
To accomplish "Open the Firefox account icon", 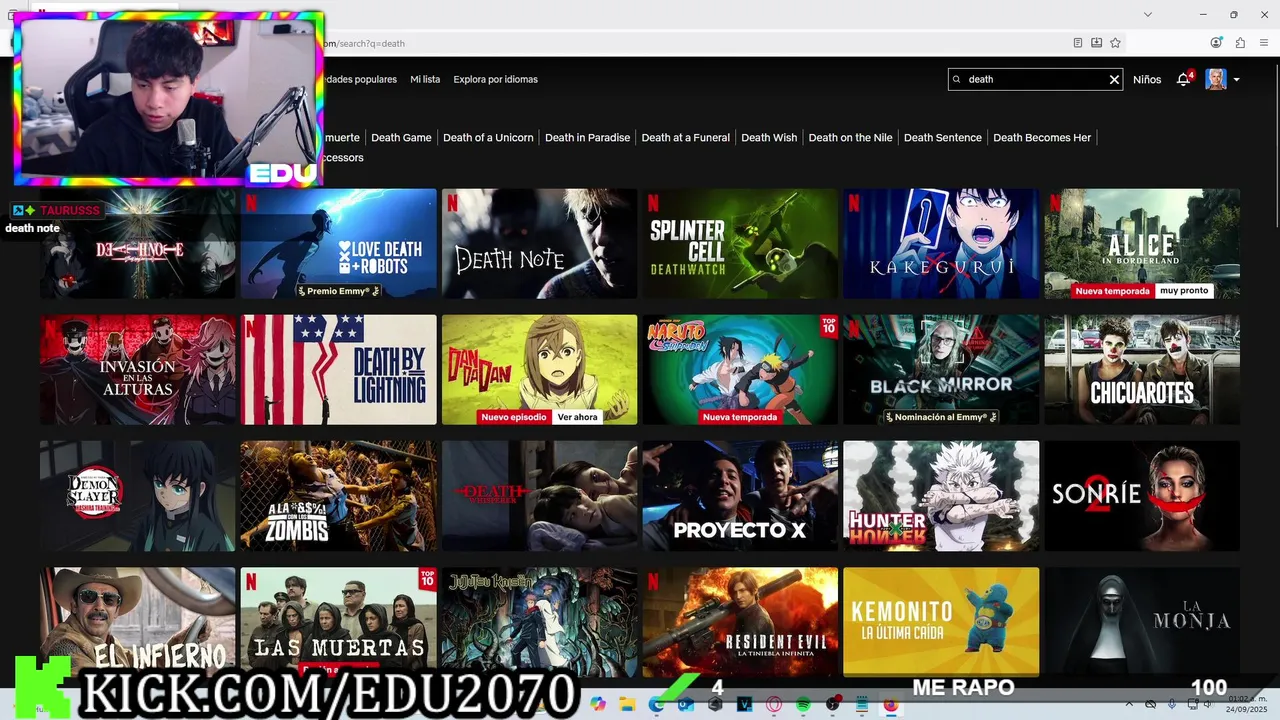I will (x=1216, y=43).
